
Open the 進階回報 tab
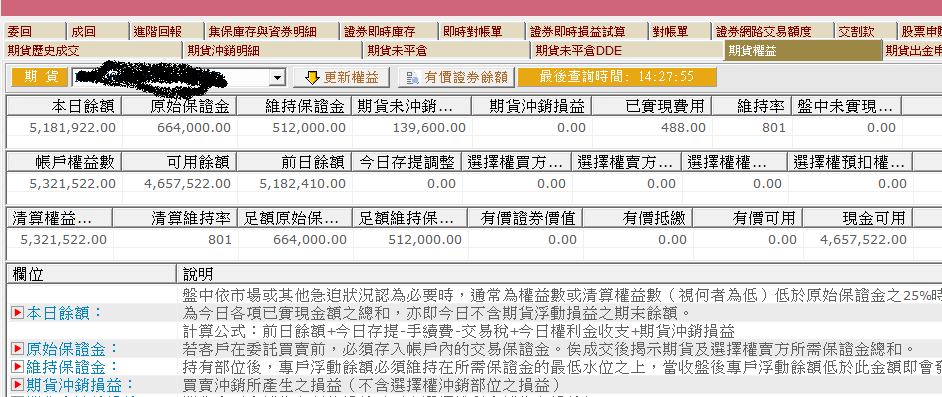(167, 31)
